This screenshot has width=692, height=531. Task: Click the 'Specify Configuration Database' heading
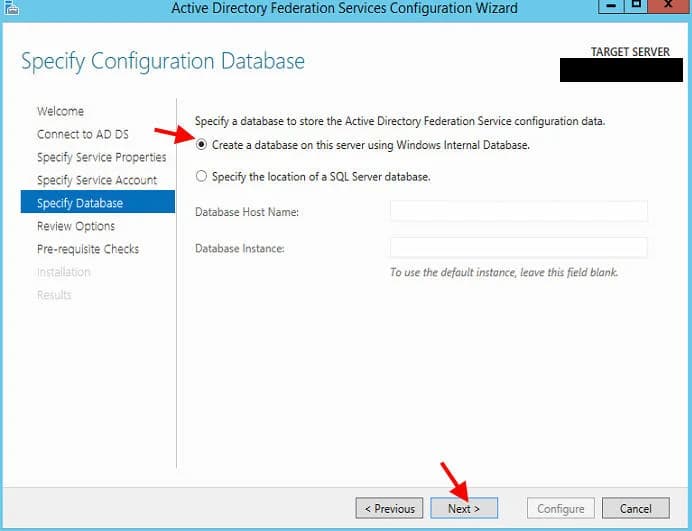point(163,61)
